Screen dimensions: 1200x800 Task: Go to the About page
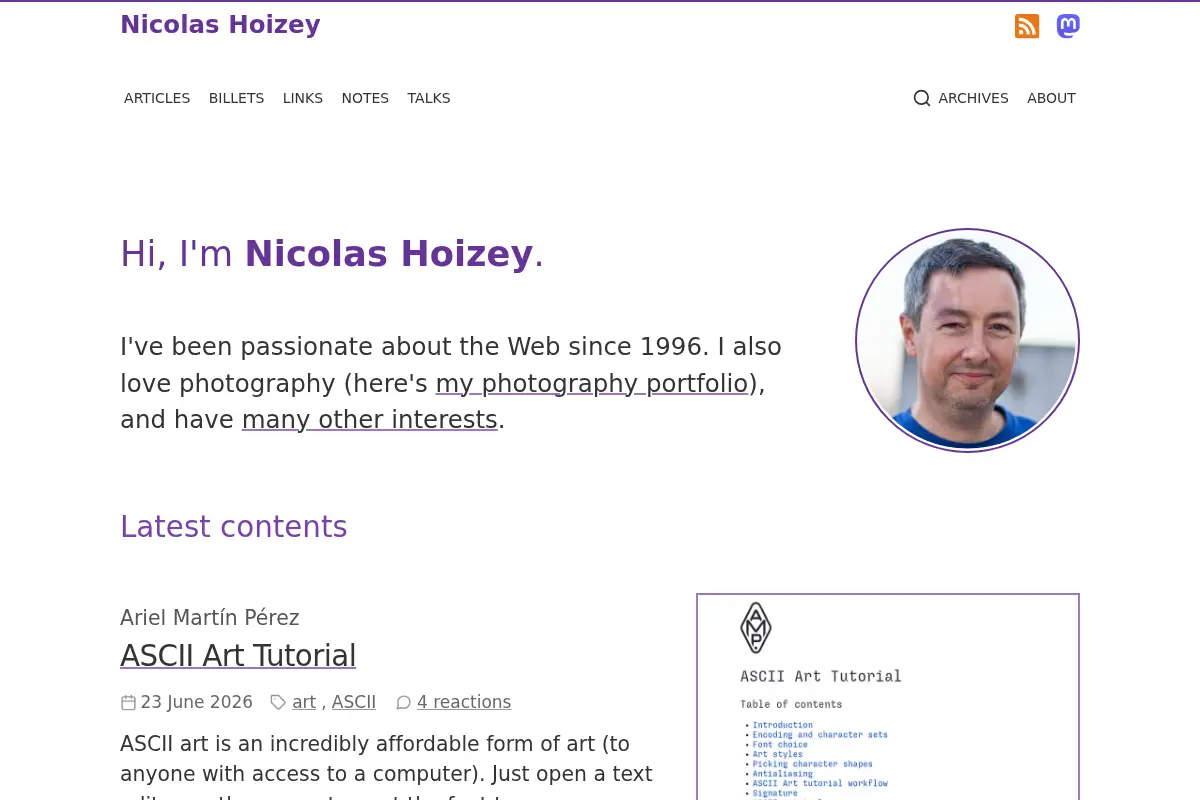point(1051,98)
